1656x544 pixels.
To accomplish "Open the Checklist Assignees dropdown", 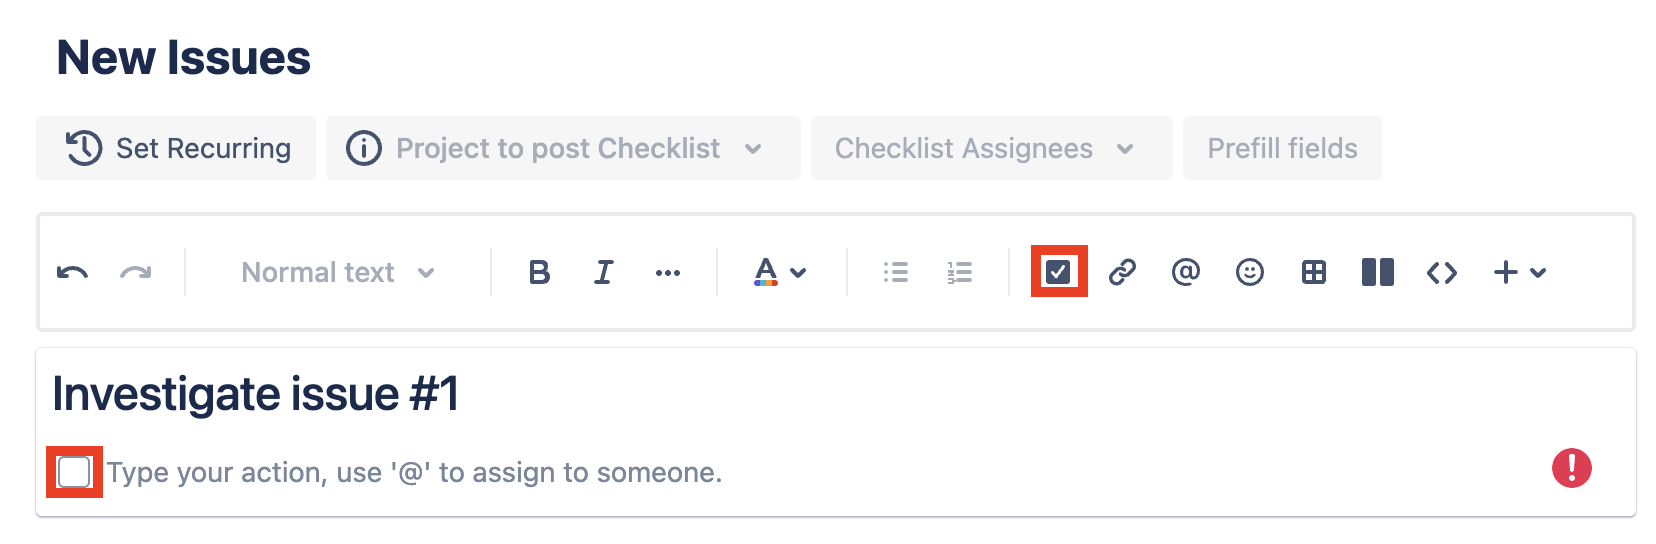I will [991, 148].
